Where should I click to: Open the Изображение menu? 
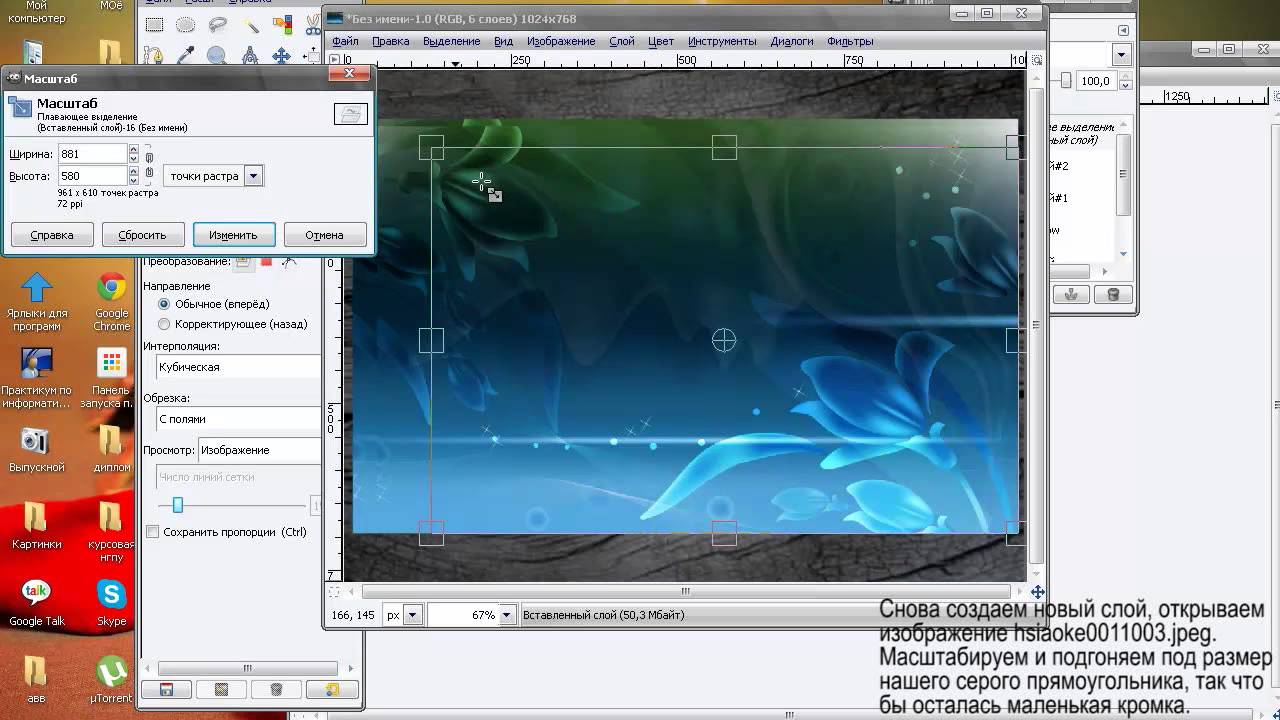pyautogui.click(x=561, y=41)
